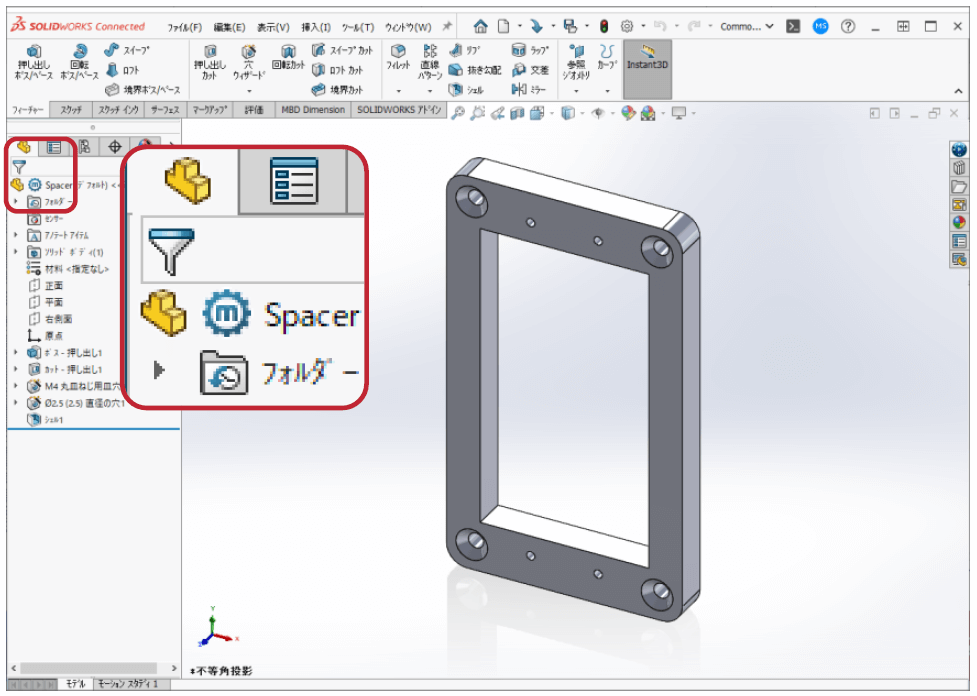Open the 参照ジオメトリ reference geometry tool
977x696 pixels.
[576, 62]
